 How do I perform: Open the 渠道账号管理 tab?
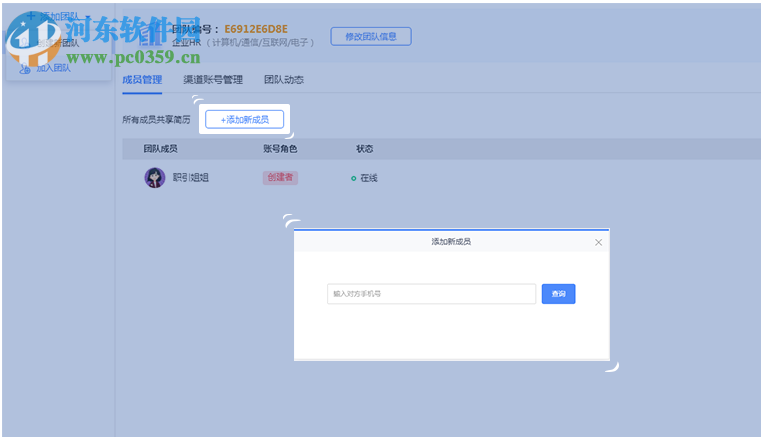(x=213, y=80)
